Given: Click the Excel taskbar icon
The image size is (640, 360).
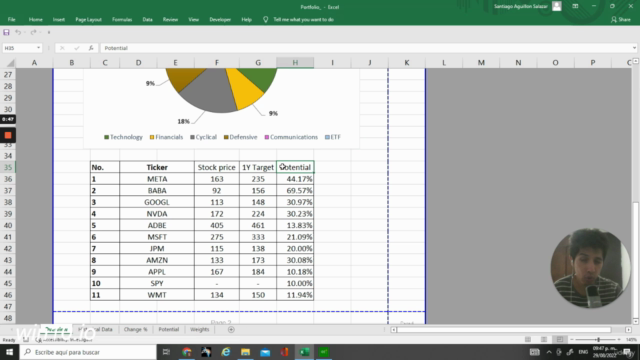Looking at the screenshot, I should (x=304, y=352).
